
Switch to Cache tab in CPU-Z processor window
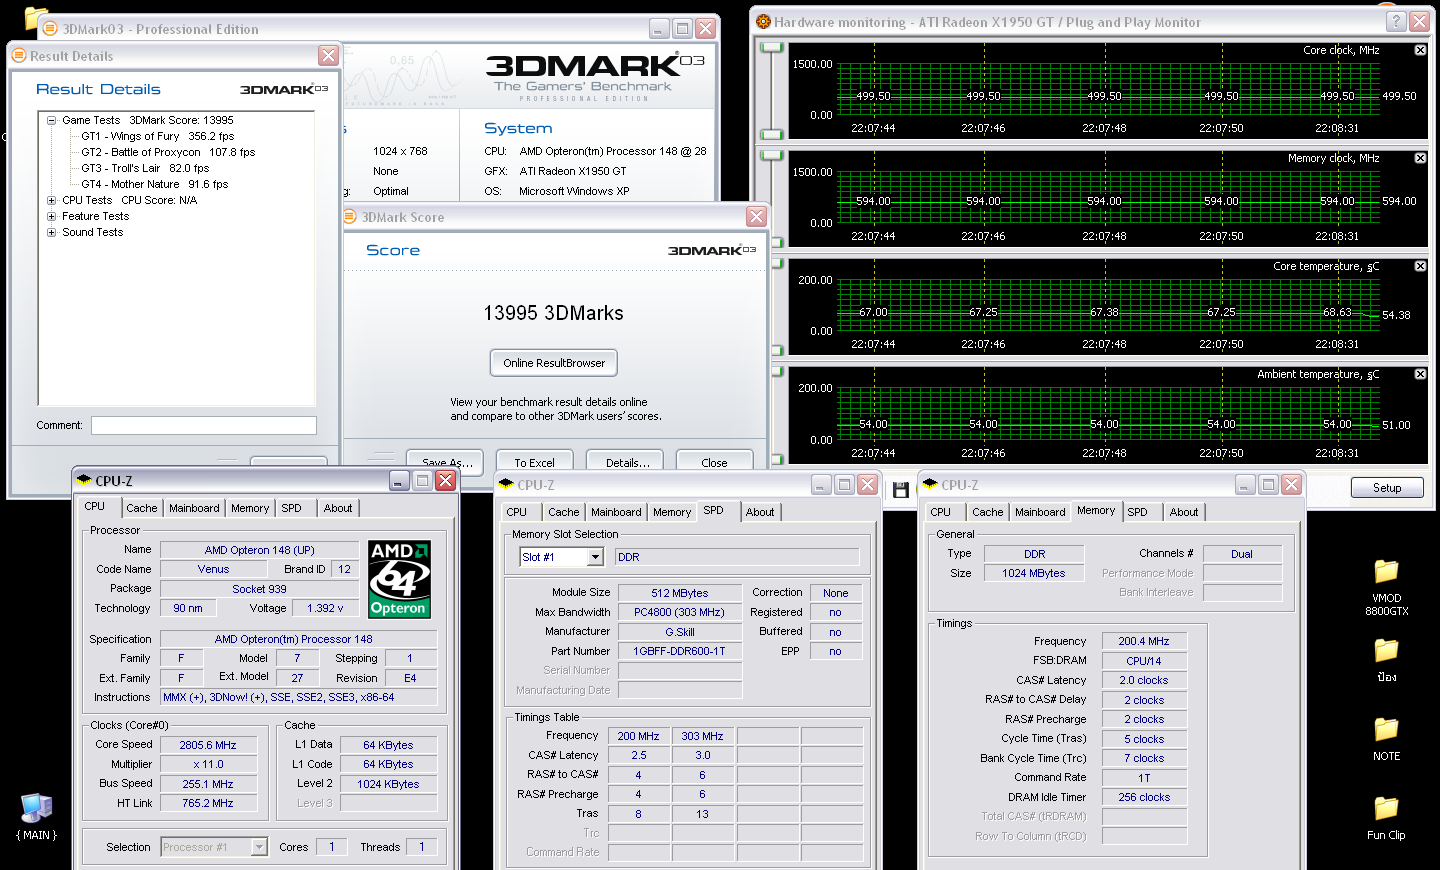(x=141, y=508)
